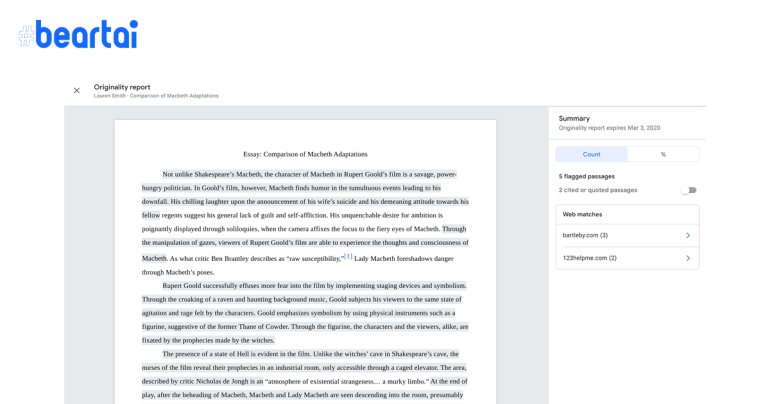The height and width of the screenshot is (404, 770).
Task: Click the 'Web matches' section header
Action: pyautogui.click(x=580, y=213)
